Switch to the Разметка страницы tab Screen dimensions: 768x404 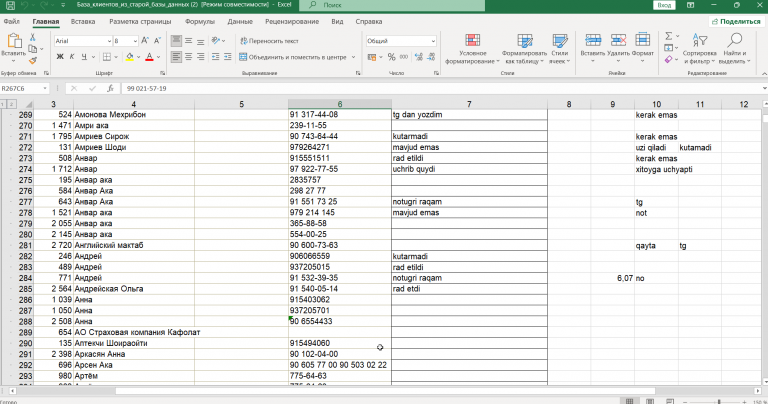140,22
